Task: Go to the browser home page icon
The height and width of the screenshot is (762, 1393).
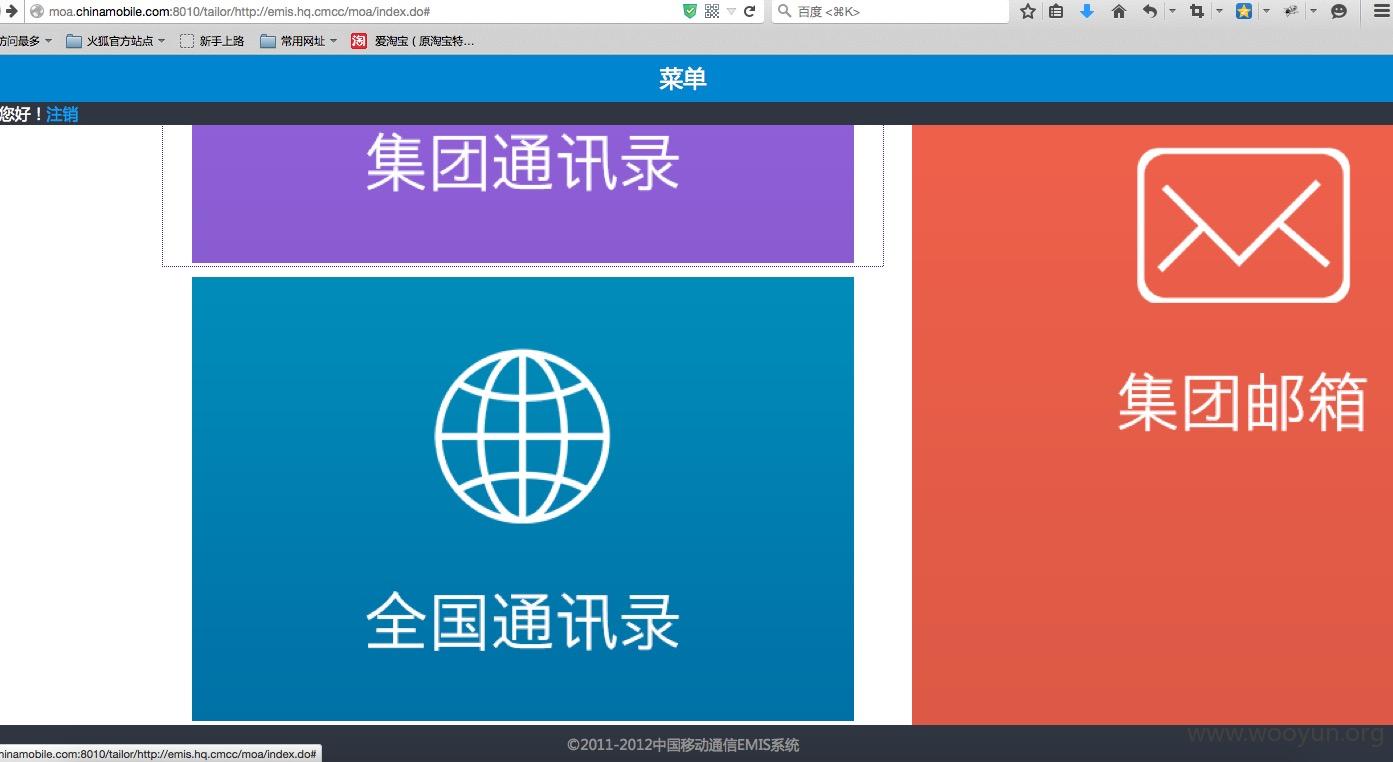Action: tap(1118, 11)
